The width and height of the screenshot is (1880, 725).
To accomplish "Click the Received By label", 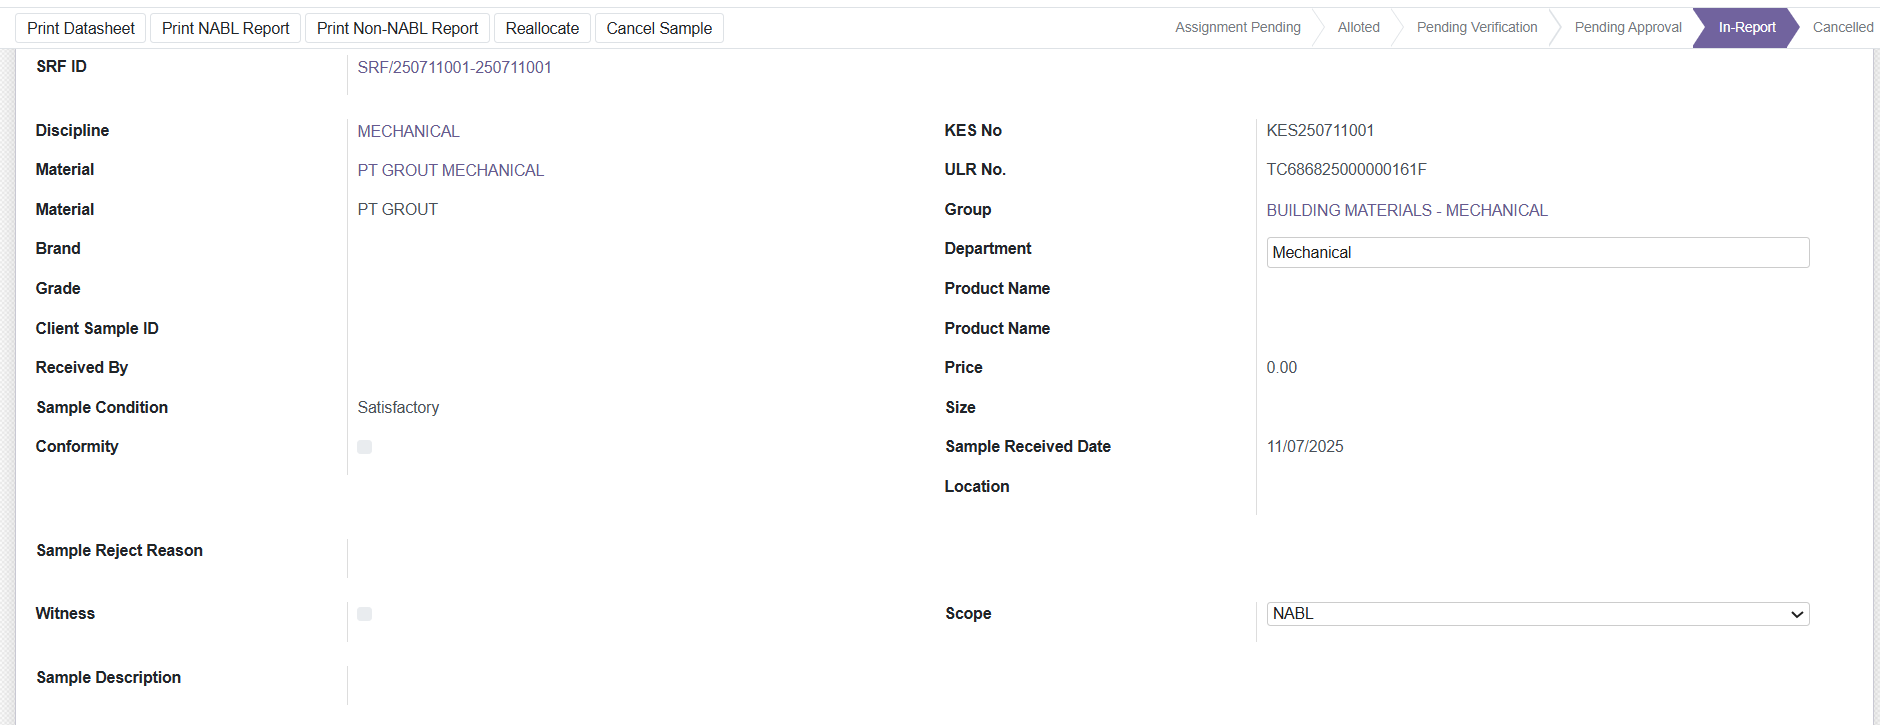I will coord(82,367).
